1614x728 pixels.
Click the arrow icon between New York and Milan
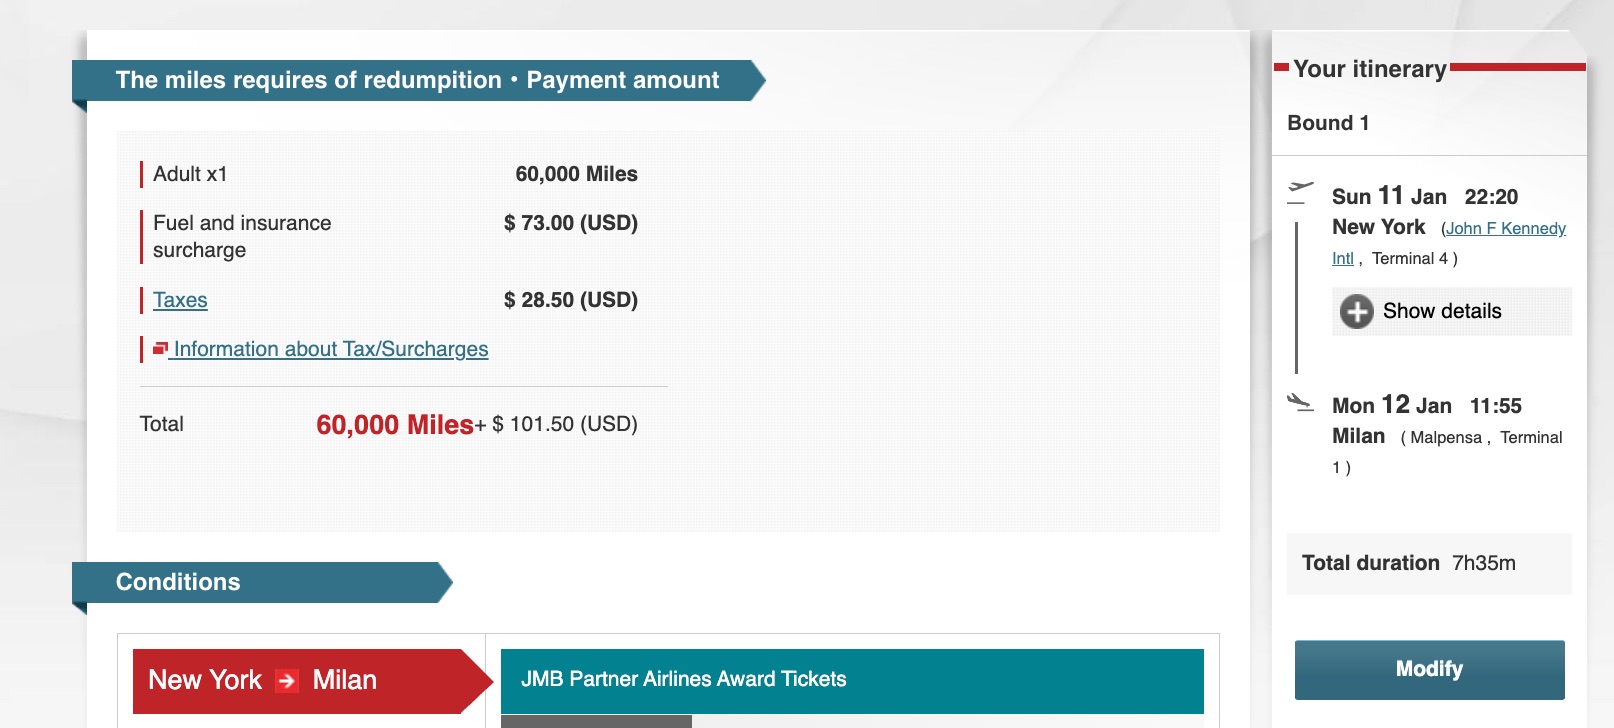pyautogui.click(x=287, y=681)
